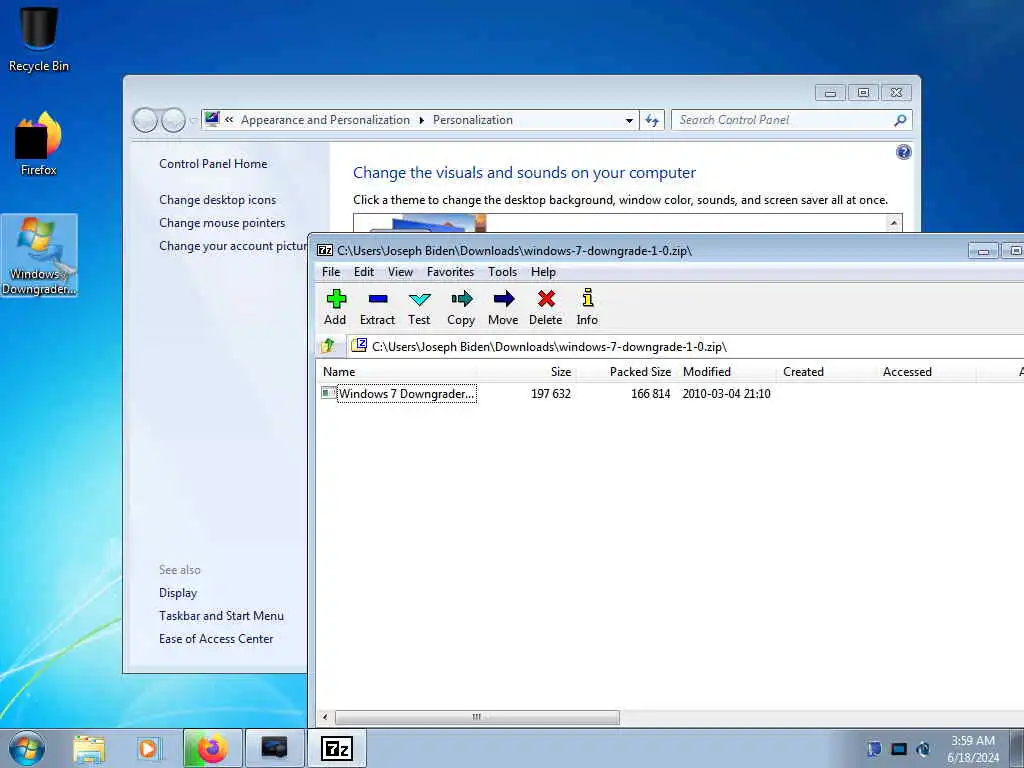Click the packed size value 166 814
This screenshot has width=1024, height=768.
[x=650, y=394]
